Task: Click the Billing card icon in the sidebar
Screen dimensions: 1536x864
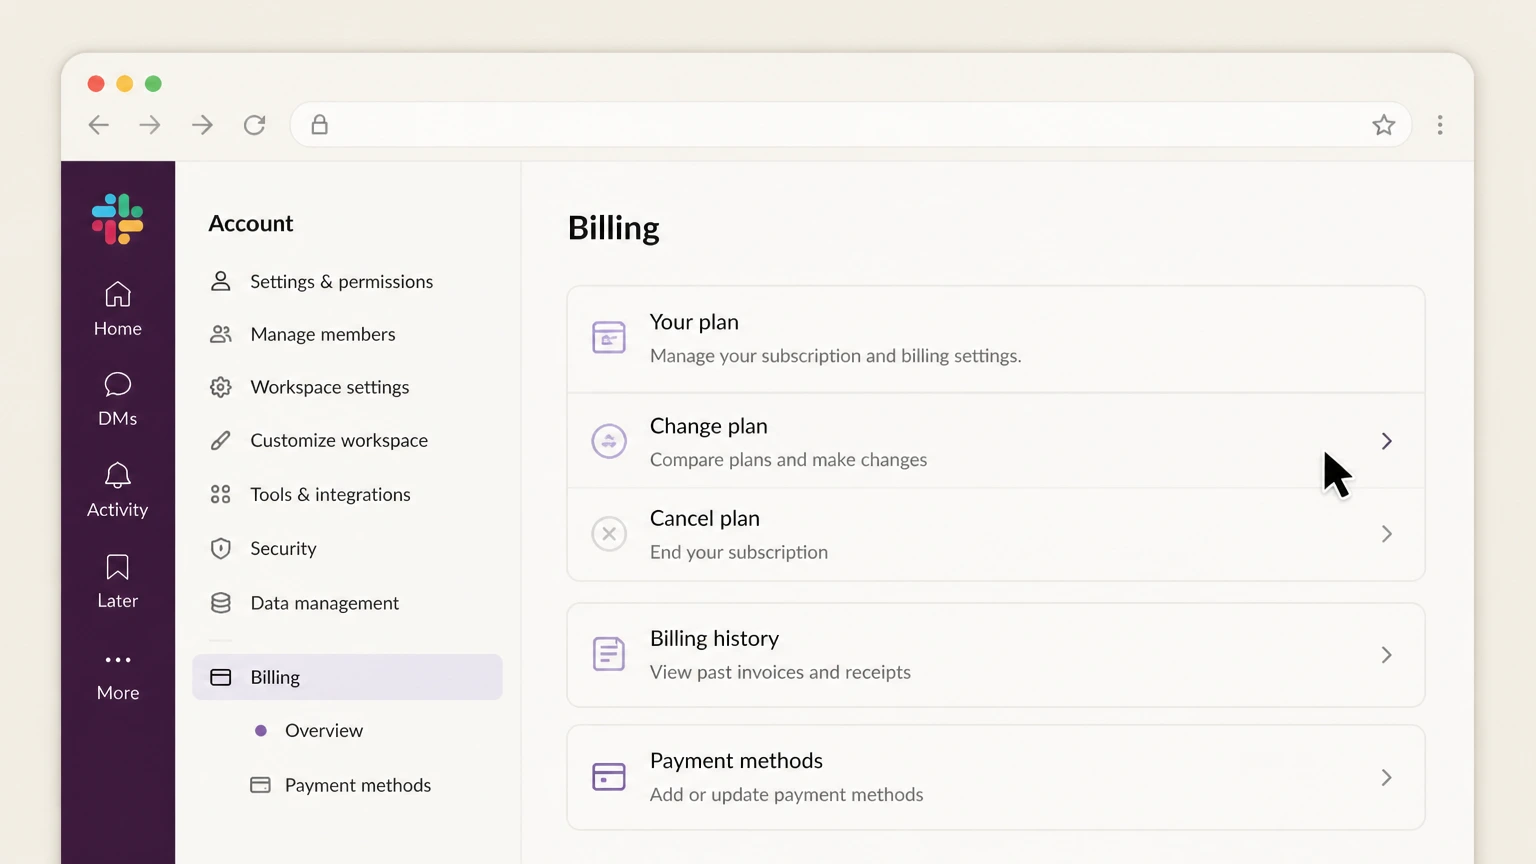Action: coord(221,677)
